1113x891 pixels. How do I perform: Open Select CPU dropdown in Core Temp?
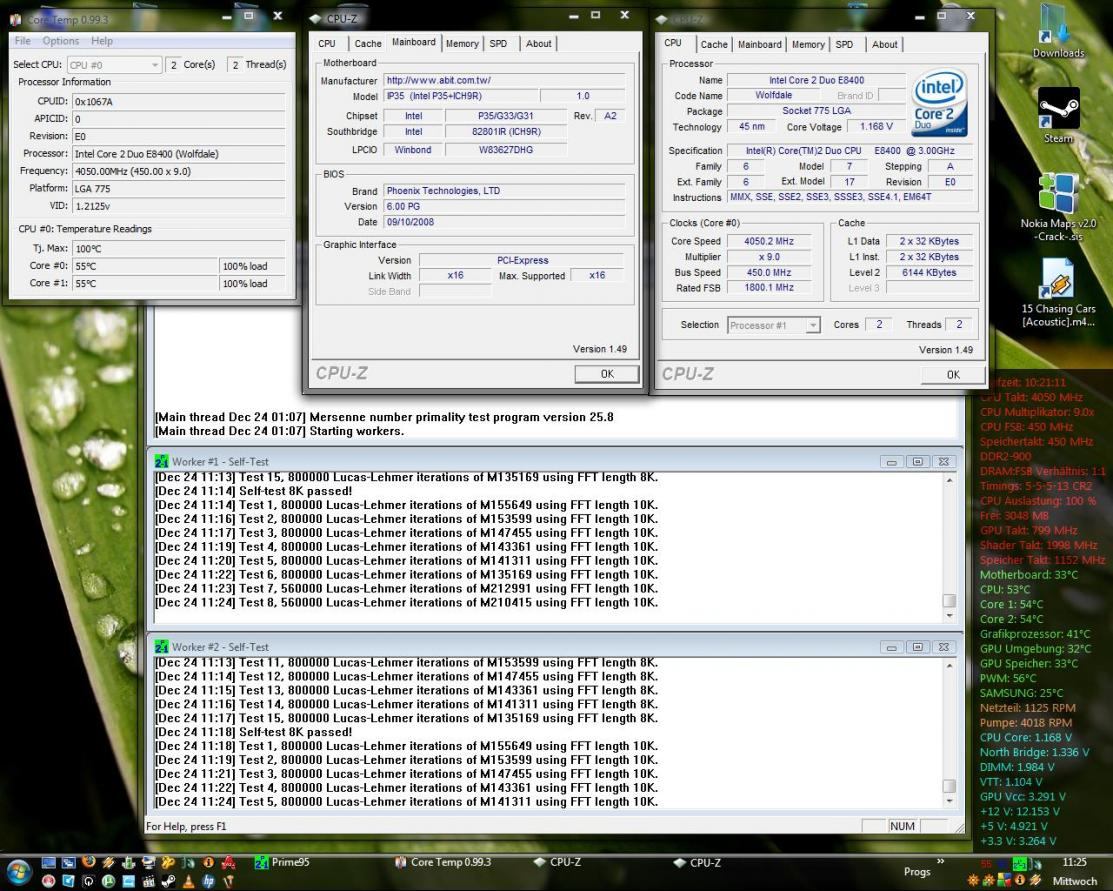114,65
